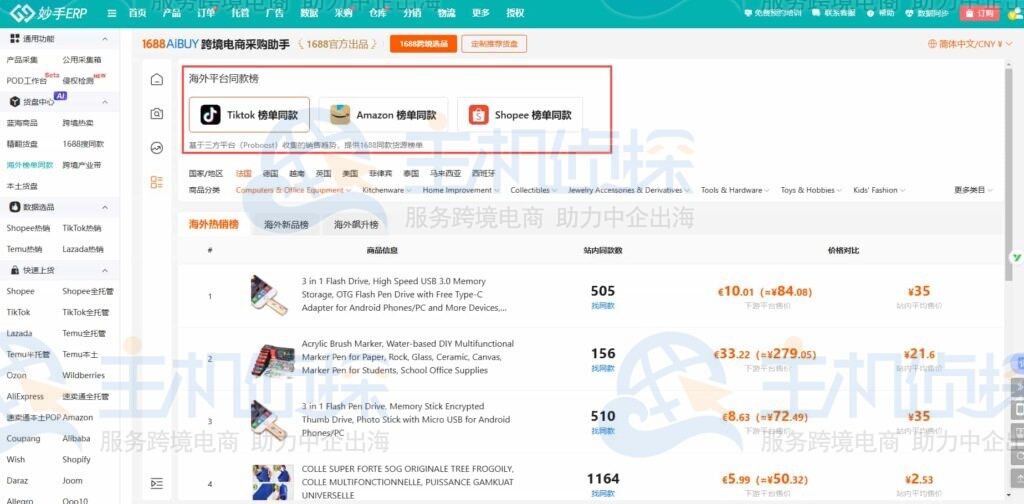Open TikTok全托管 in left sidebar
This screenshot has width=1024, height=504.
pyautogui.click(x=86, y=312)
